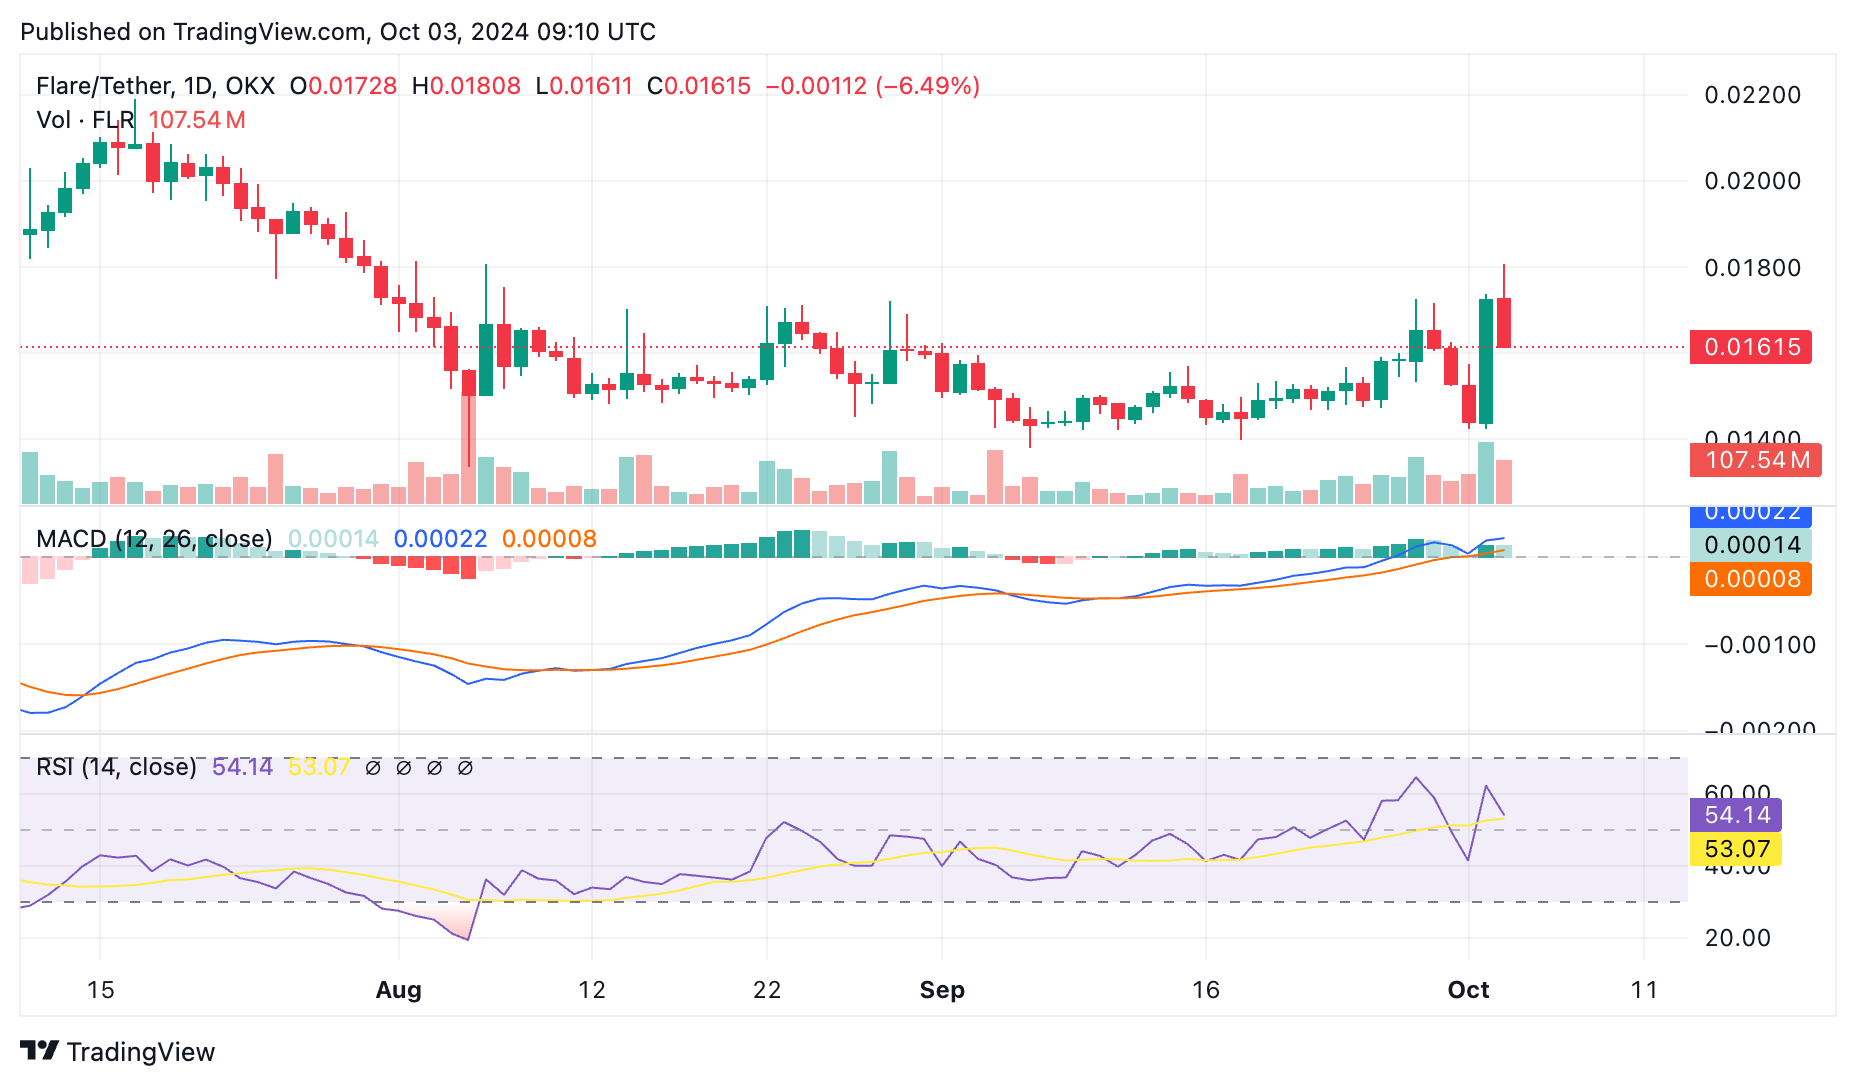Click the 0.02200 price axis label
Image resolution: width=1856 pixels, height=1086 pixels.
[1752, 95]
